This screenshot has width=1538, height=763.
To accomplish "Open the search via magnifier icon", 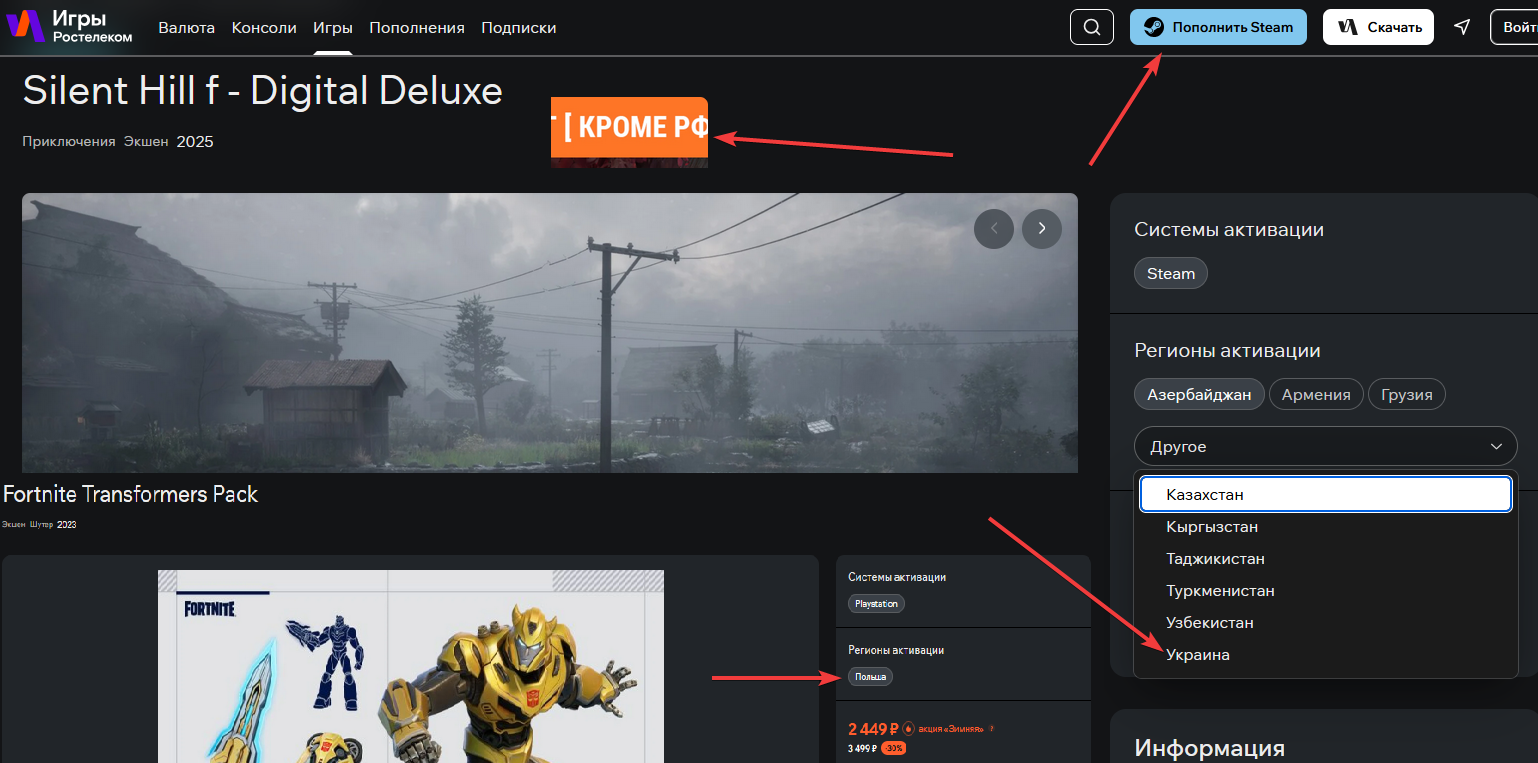I will point(1092,27).
